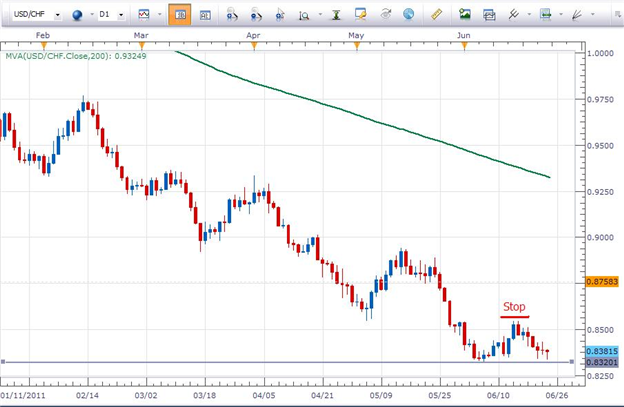Click the Feb orange timeline marker

point(44,46)
